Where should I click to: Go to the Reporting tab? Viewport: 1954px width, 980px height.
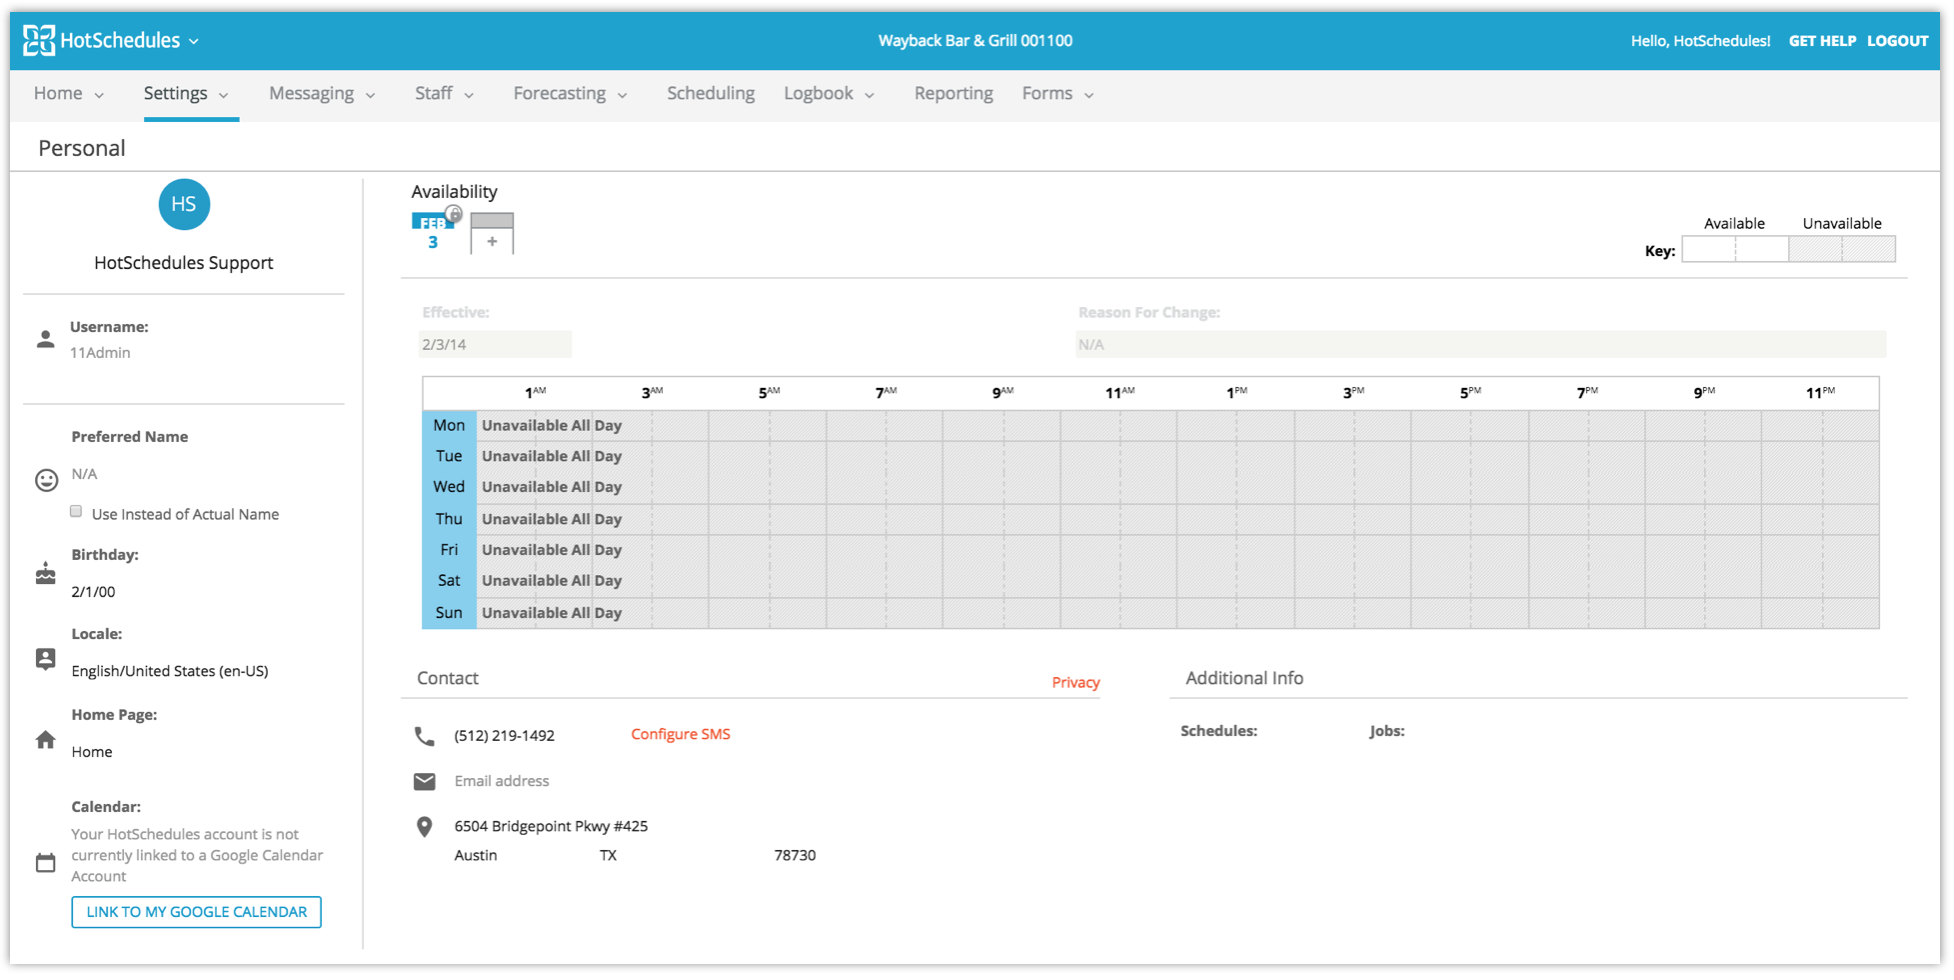click(953, 94)
